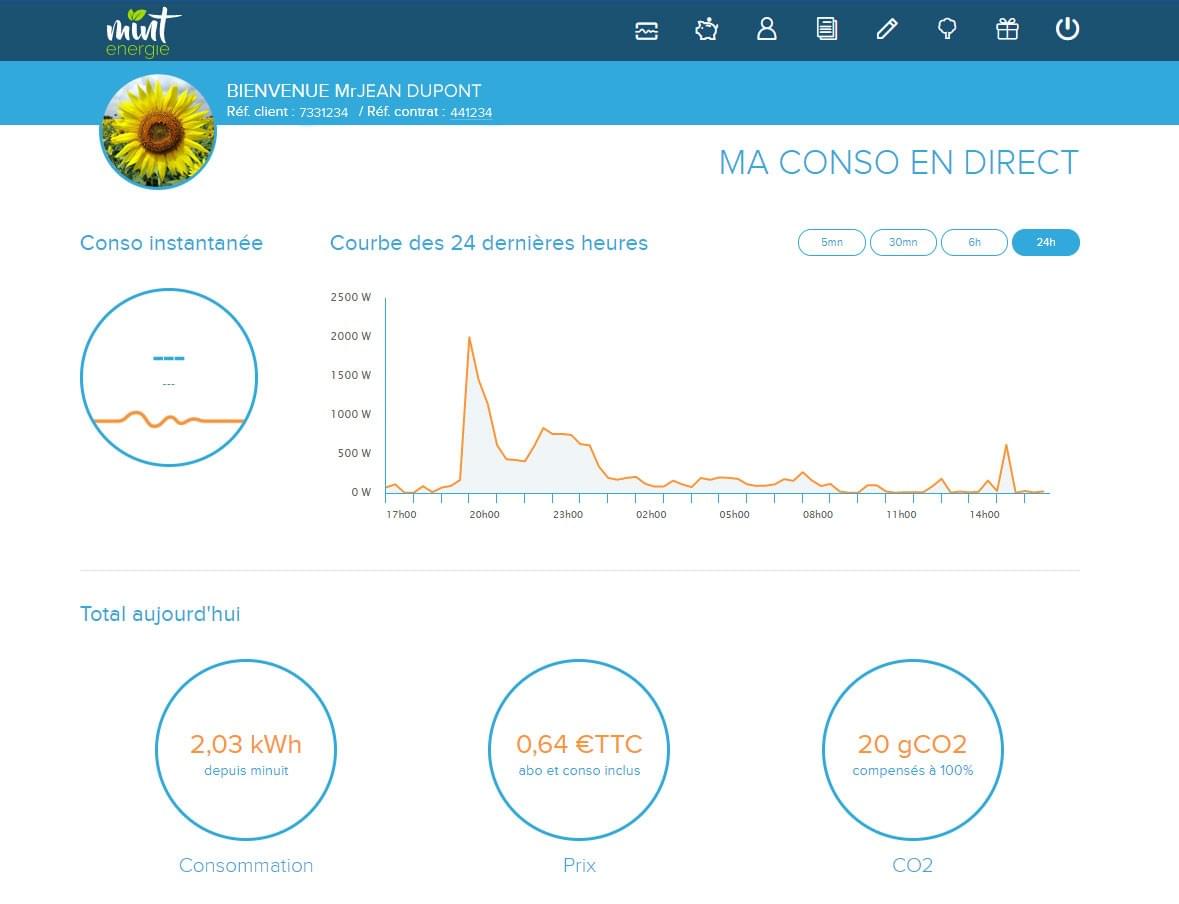Open the tree environment icon
The width and height of the screenshot is (1179, 904).
pyautogui.click(x=947, y=29)
